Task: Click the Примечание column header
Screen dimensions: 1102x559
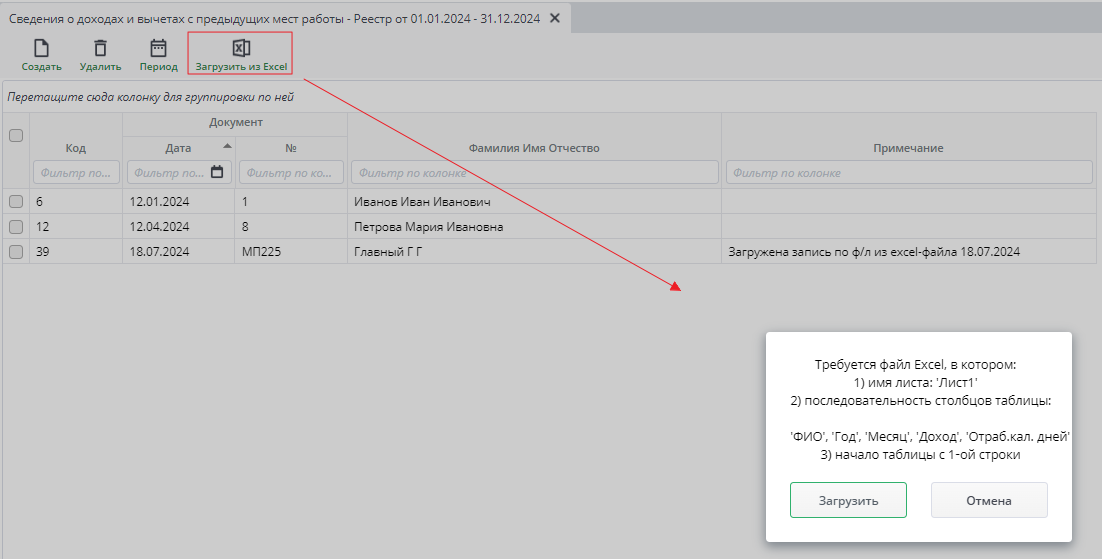Action: [908, 148]
